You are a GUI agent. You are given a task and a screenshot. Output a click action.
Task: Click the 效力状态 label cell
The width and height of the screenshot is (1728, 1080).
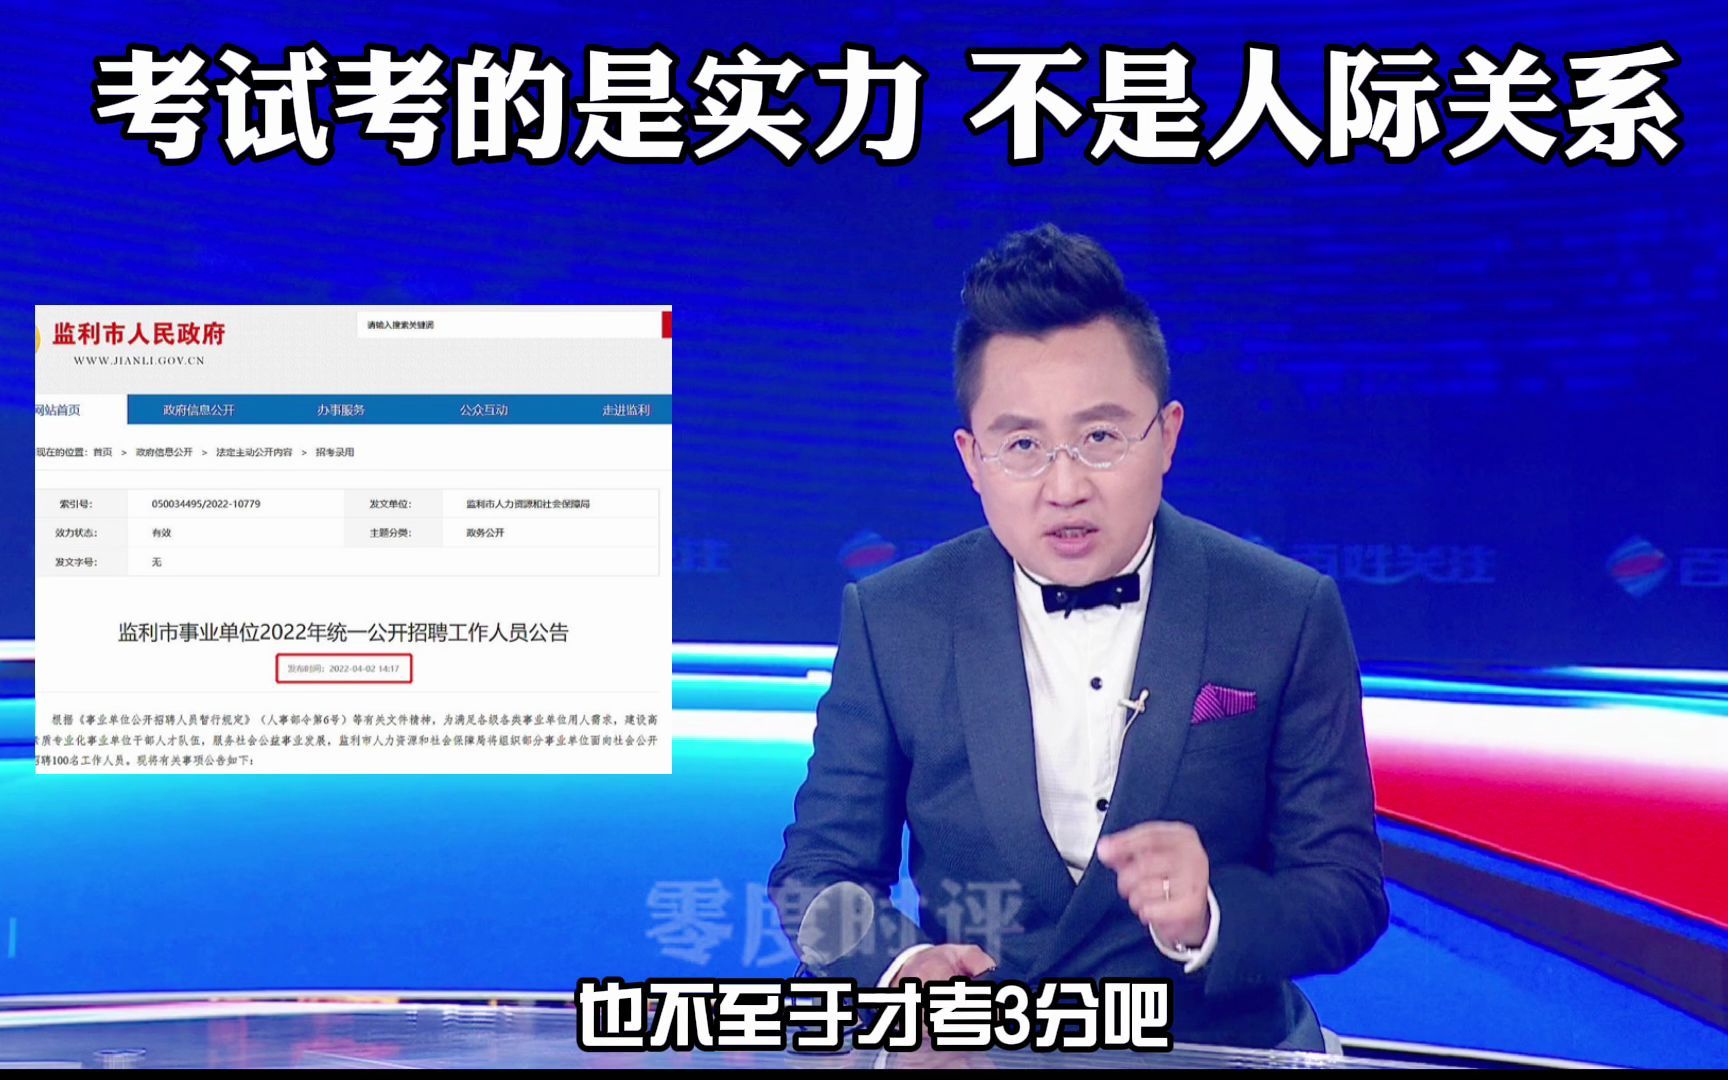(x=76, y=533)
